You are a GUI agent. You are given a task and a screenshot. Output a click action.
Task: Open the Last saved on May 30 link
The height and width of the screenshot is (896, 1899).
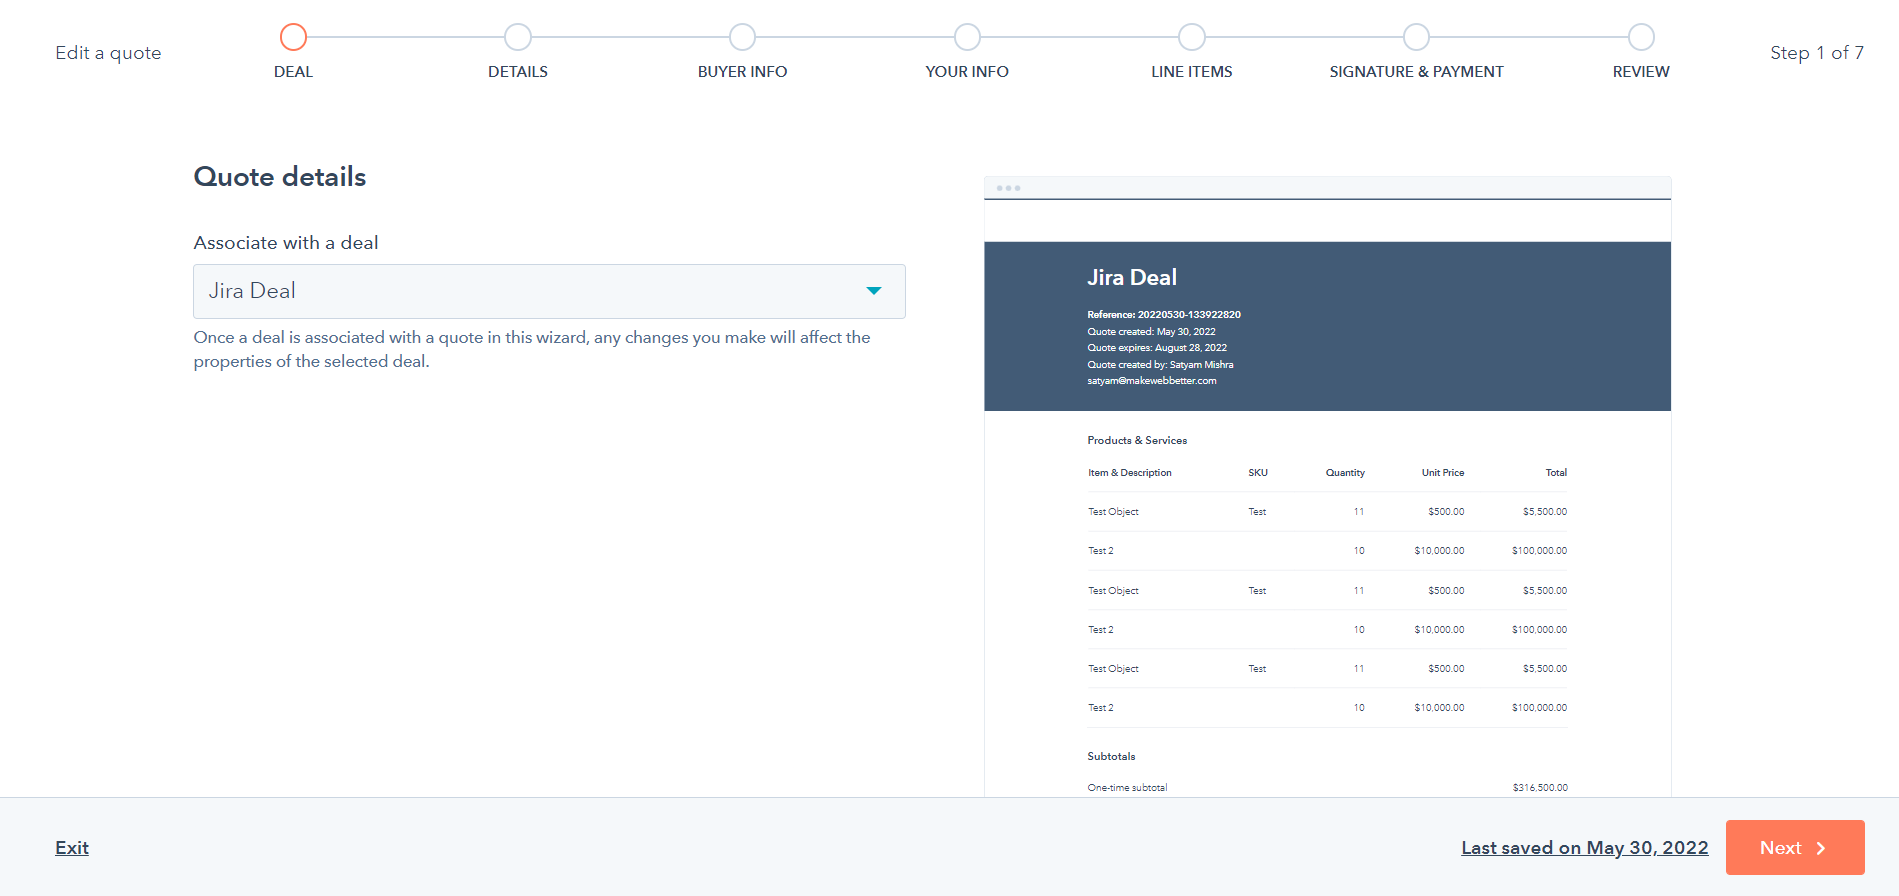point(1584,848)
